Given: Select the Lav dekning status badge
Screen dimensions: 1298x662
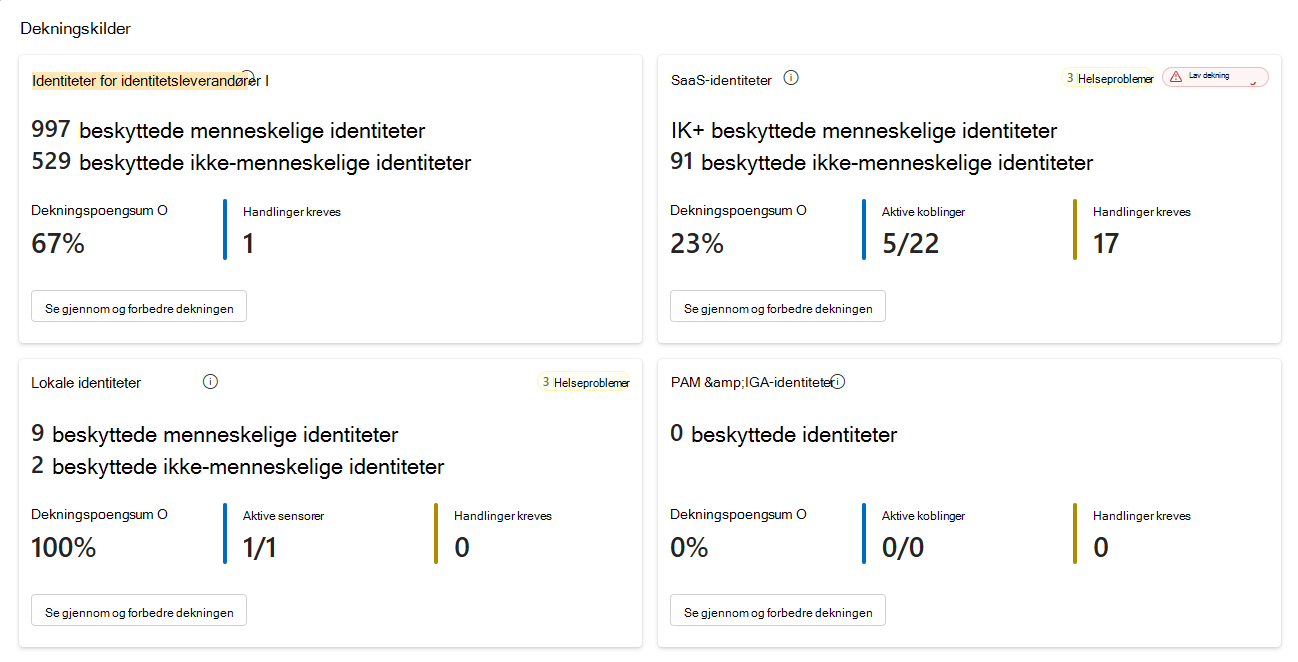Looking at the screenshot, I should tap(1215, 76).
